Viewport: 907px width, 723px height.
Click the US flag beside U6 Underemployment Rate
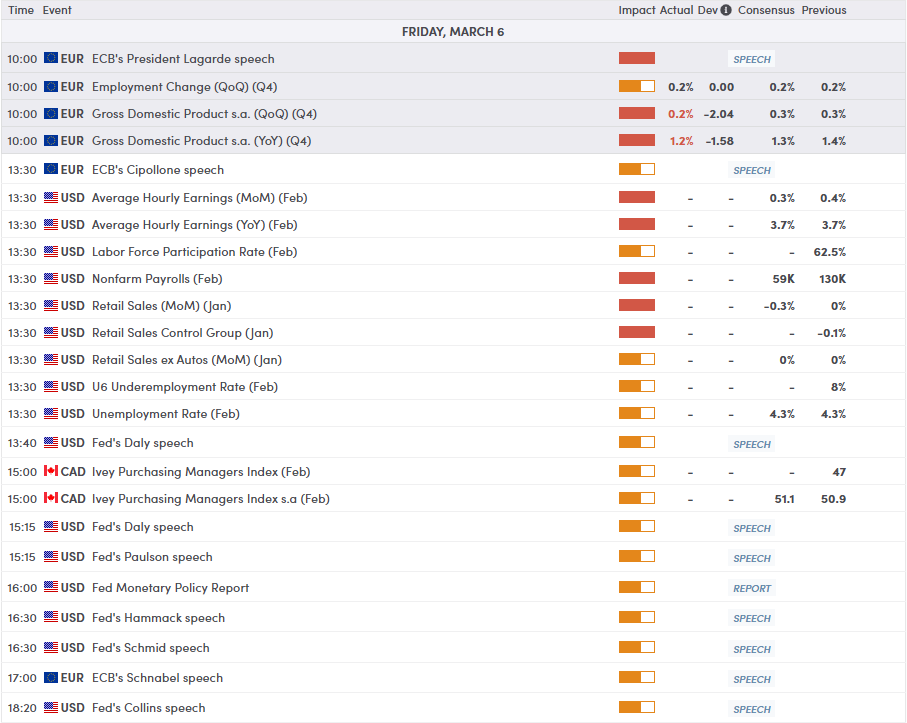pos(51,386)
